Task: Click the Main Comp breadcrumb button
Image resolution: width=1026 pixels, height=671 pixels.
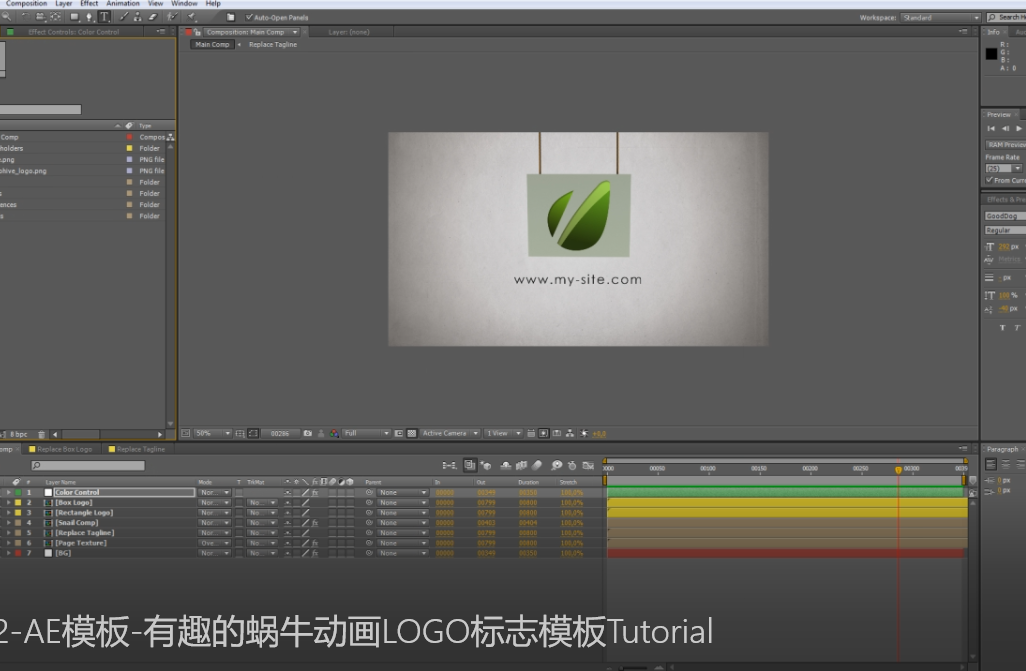Action: (x=212, y=45)
